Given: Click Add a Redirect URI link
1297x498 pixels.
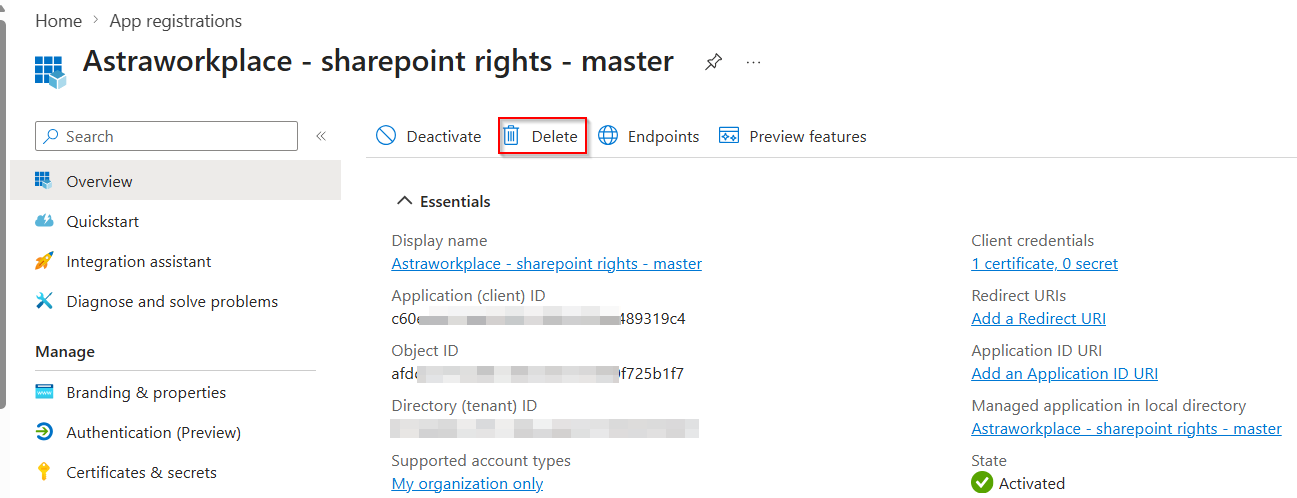Looking at the screenshot, I should [1038, 319].
